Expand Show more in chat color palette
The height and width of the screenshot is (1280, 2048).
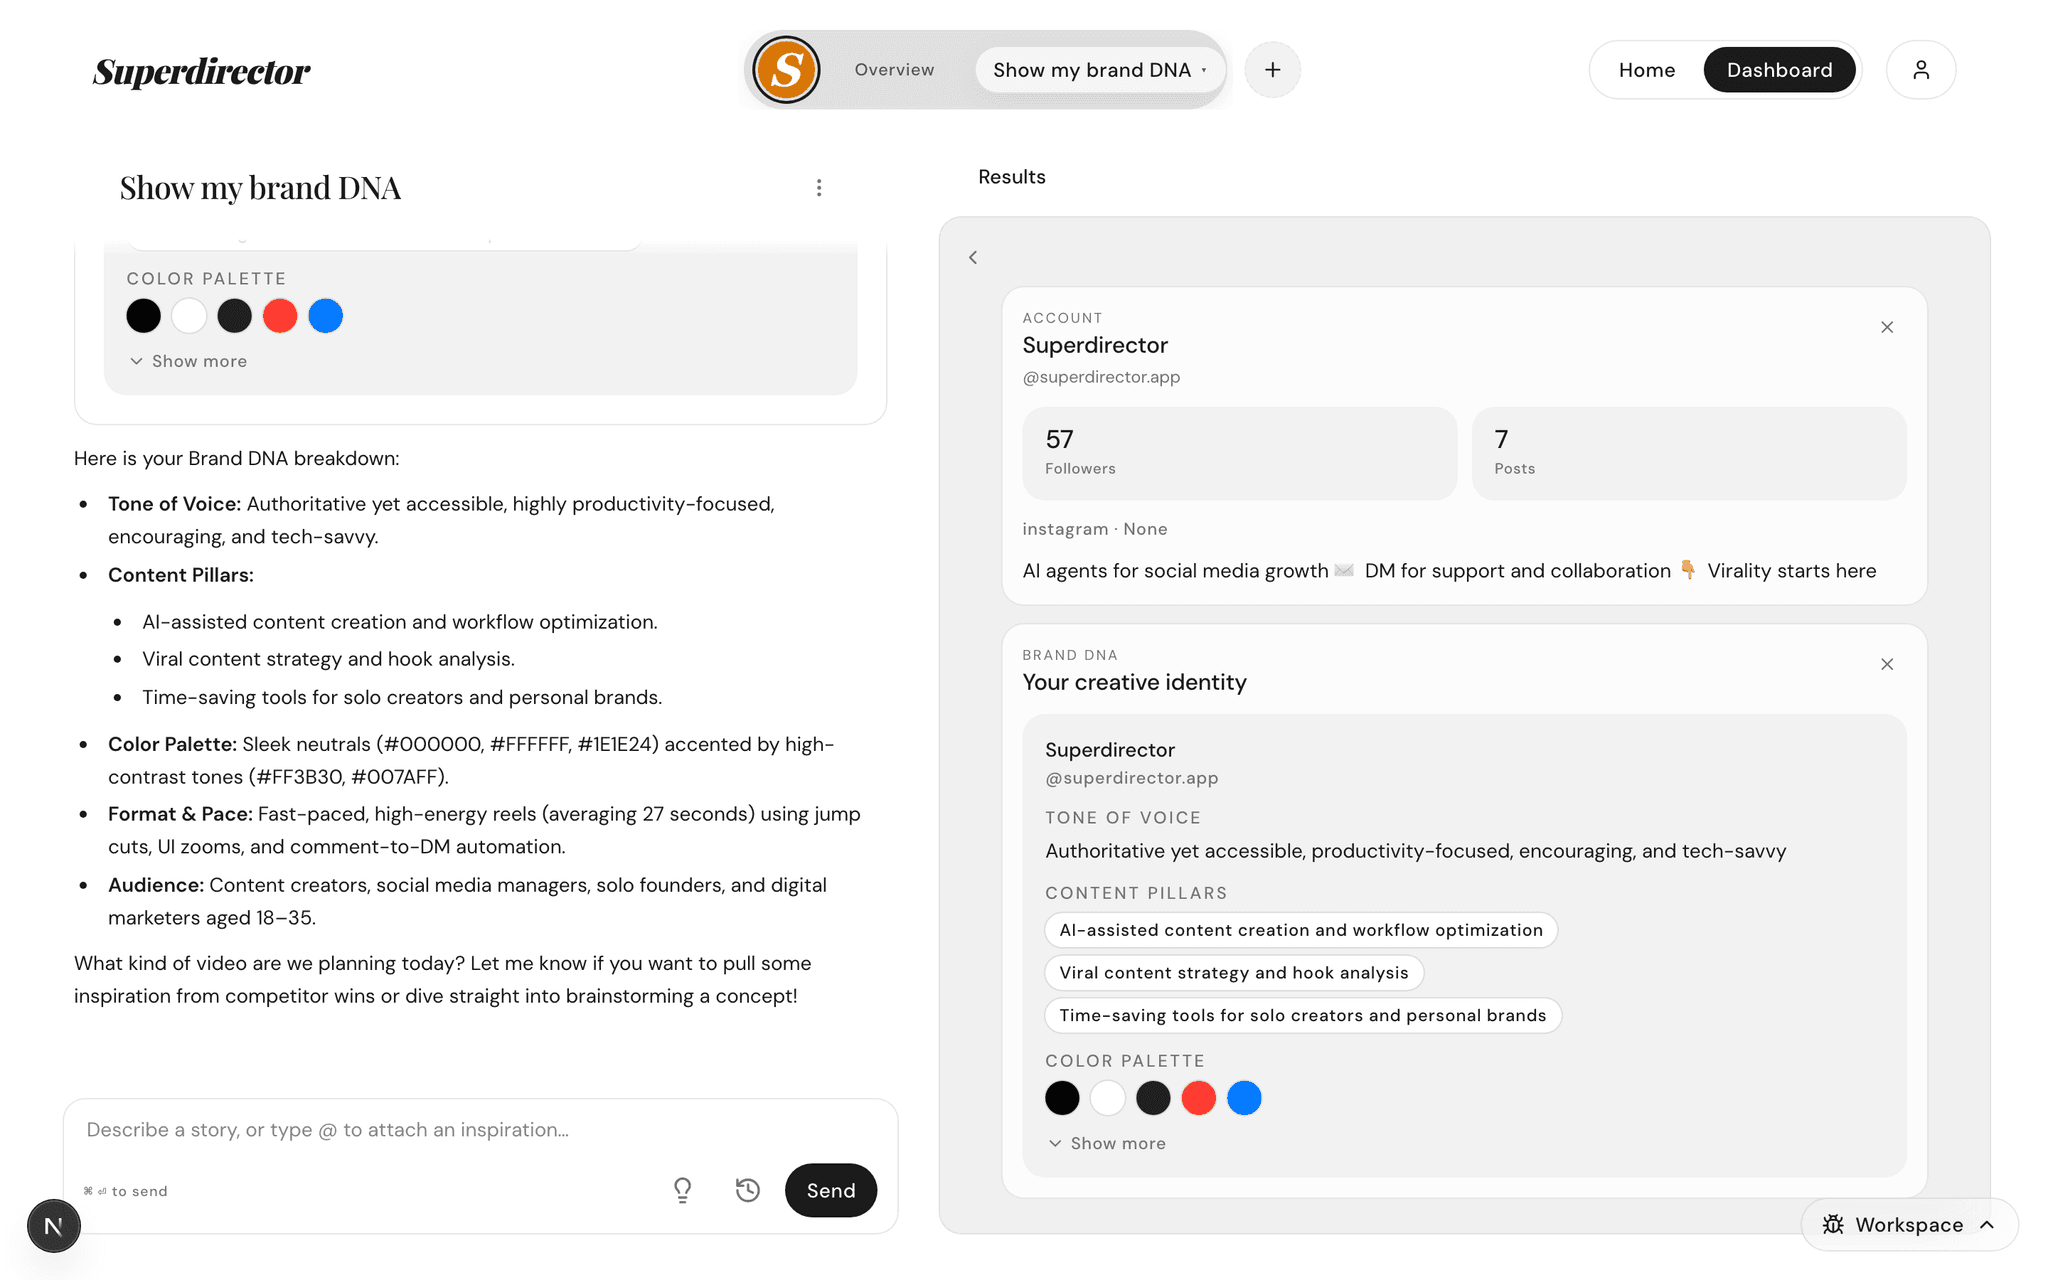[x=188, y=361]
